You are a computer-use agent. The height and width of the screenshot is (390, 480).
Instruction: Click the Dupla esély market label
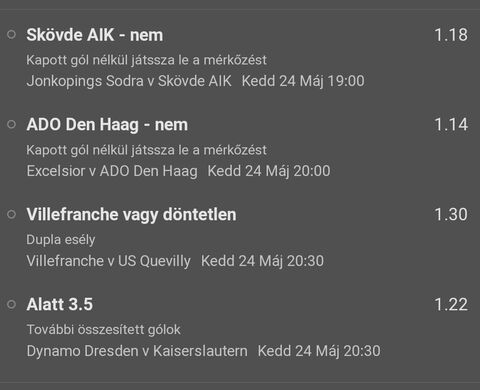coord(61,240)
